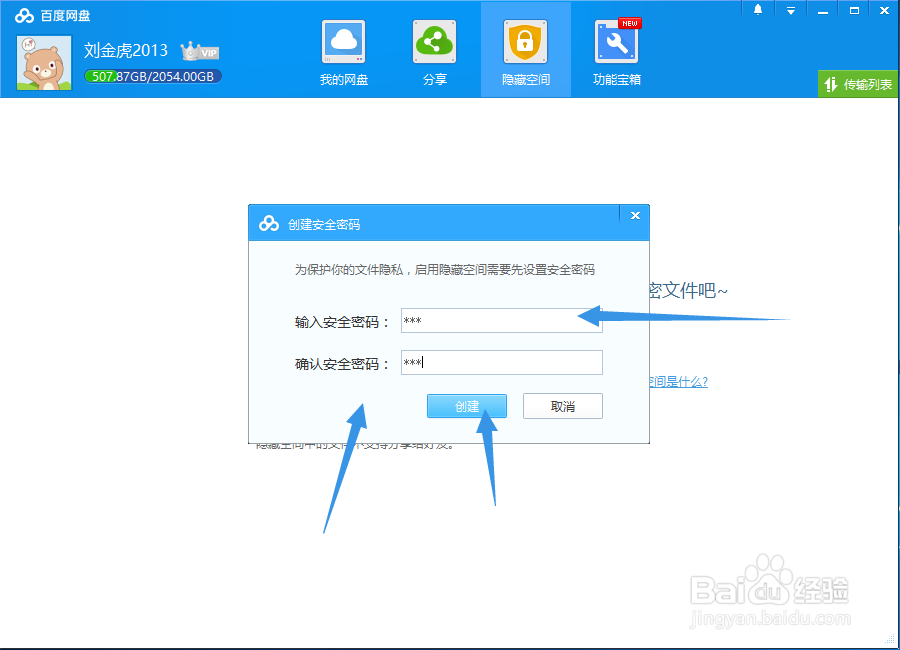Open 功能宝箱 toolbox tab
900x650 pixels.
[x=617, y=53]
